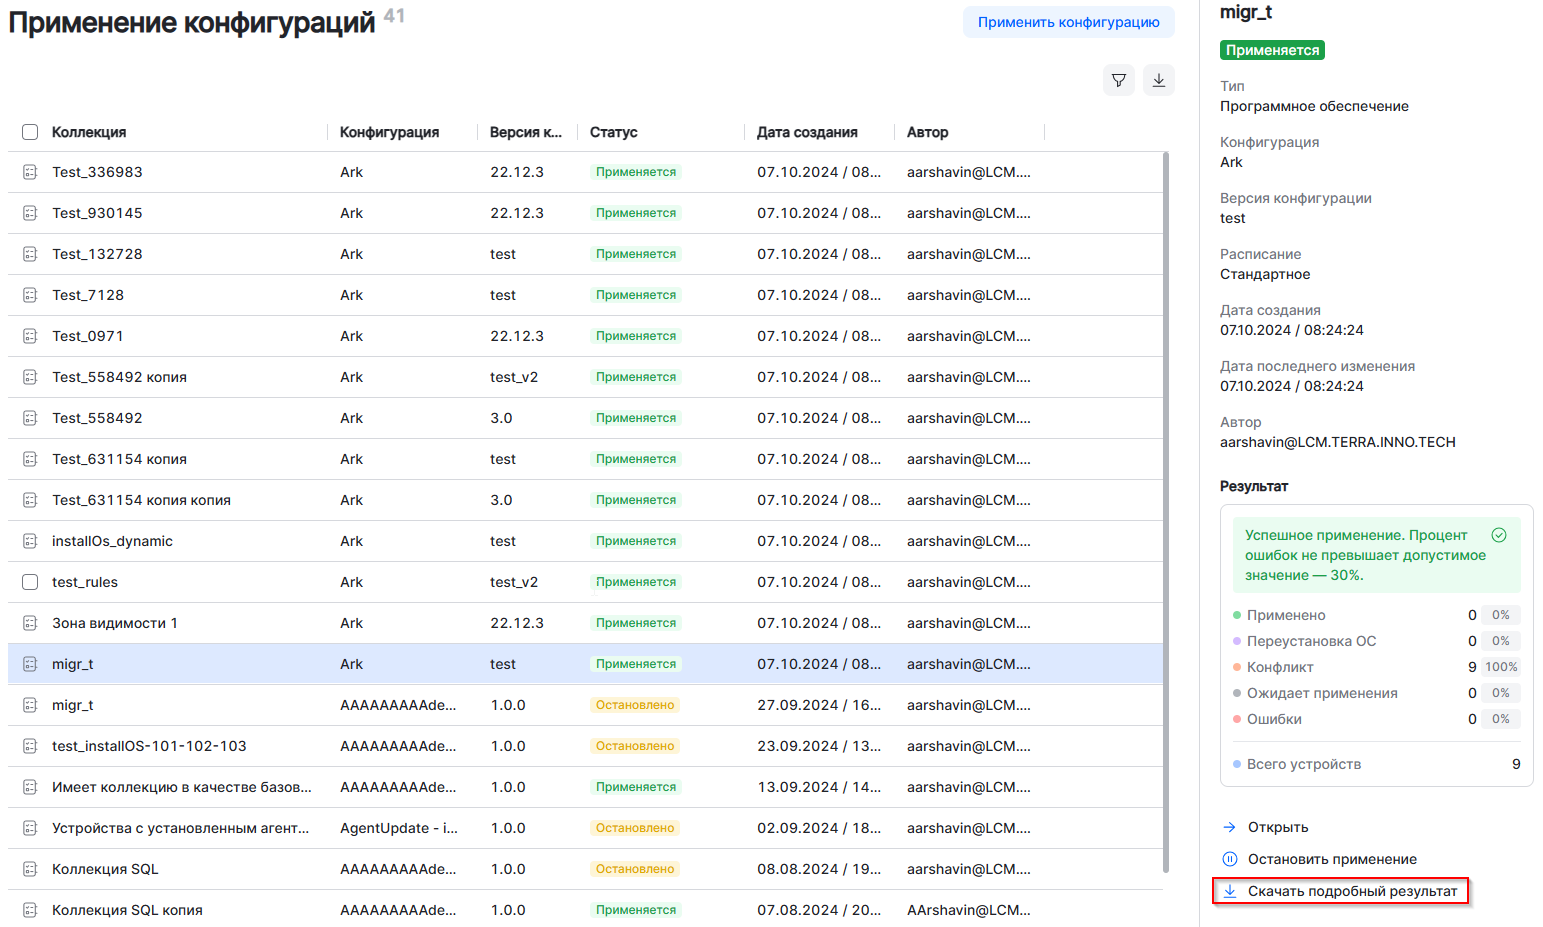Click the Остановлено status badge for Коллекция SQL

635,869
